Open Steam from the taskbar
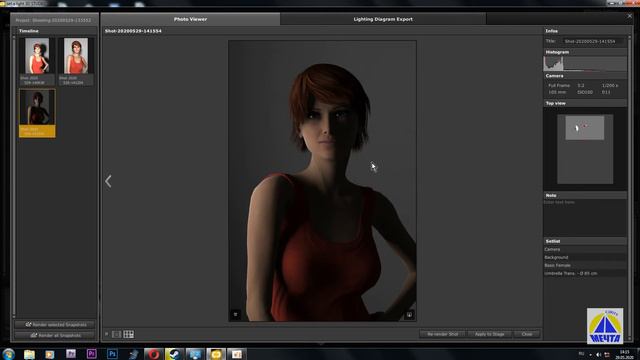This screenshot has width=640, height=360. click(174, 354)
